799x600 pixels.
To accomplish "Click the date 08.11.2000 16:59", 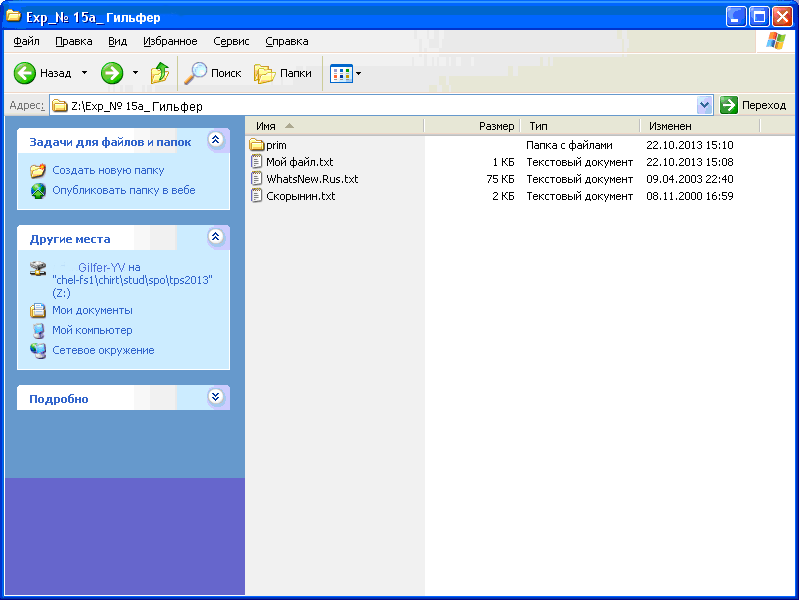I will [689, 196].
